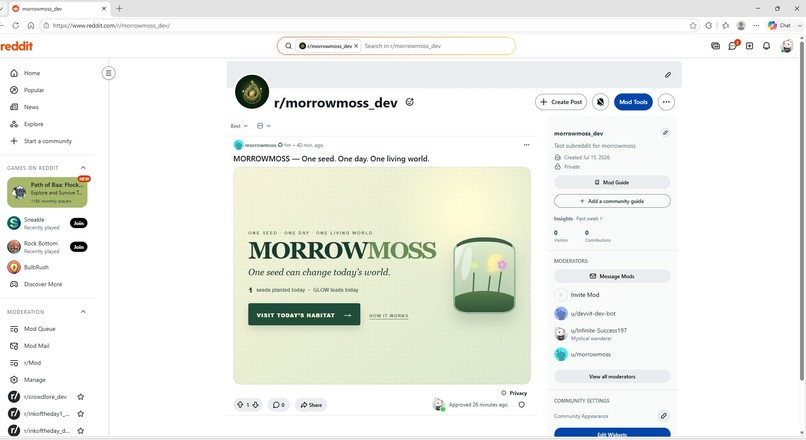Edit the community banner with pencil
The height and width of the screenshot is (440, 806).
click(x=668, y=75)
